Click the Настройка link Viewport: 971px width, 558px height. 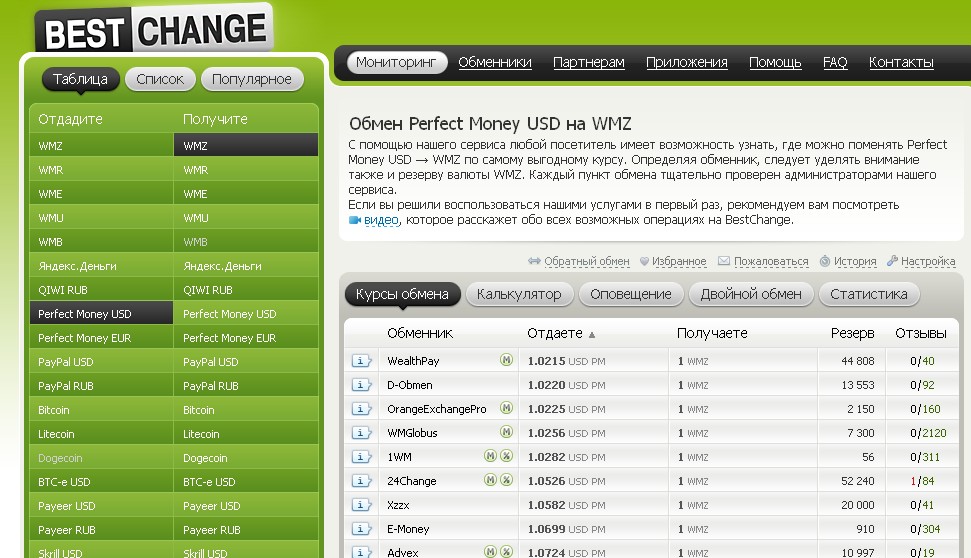[928, 261]
